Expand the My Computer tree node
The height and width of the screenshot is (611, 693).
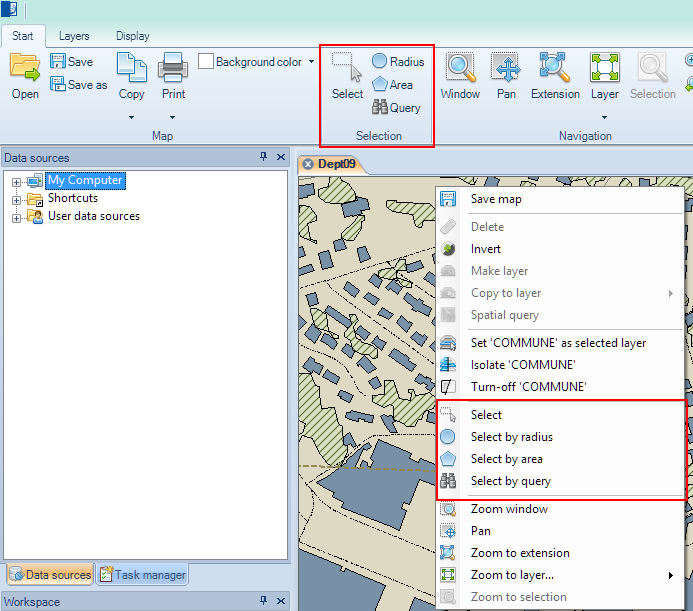point(17,181)
